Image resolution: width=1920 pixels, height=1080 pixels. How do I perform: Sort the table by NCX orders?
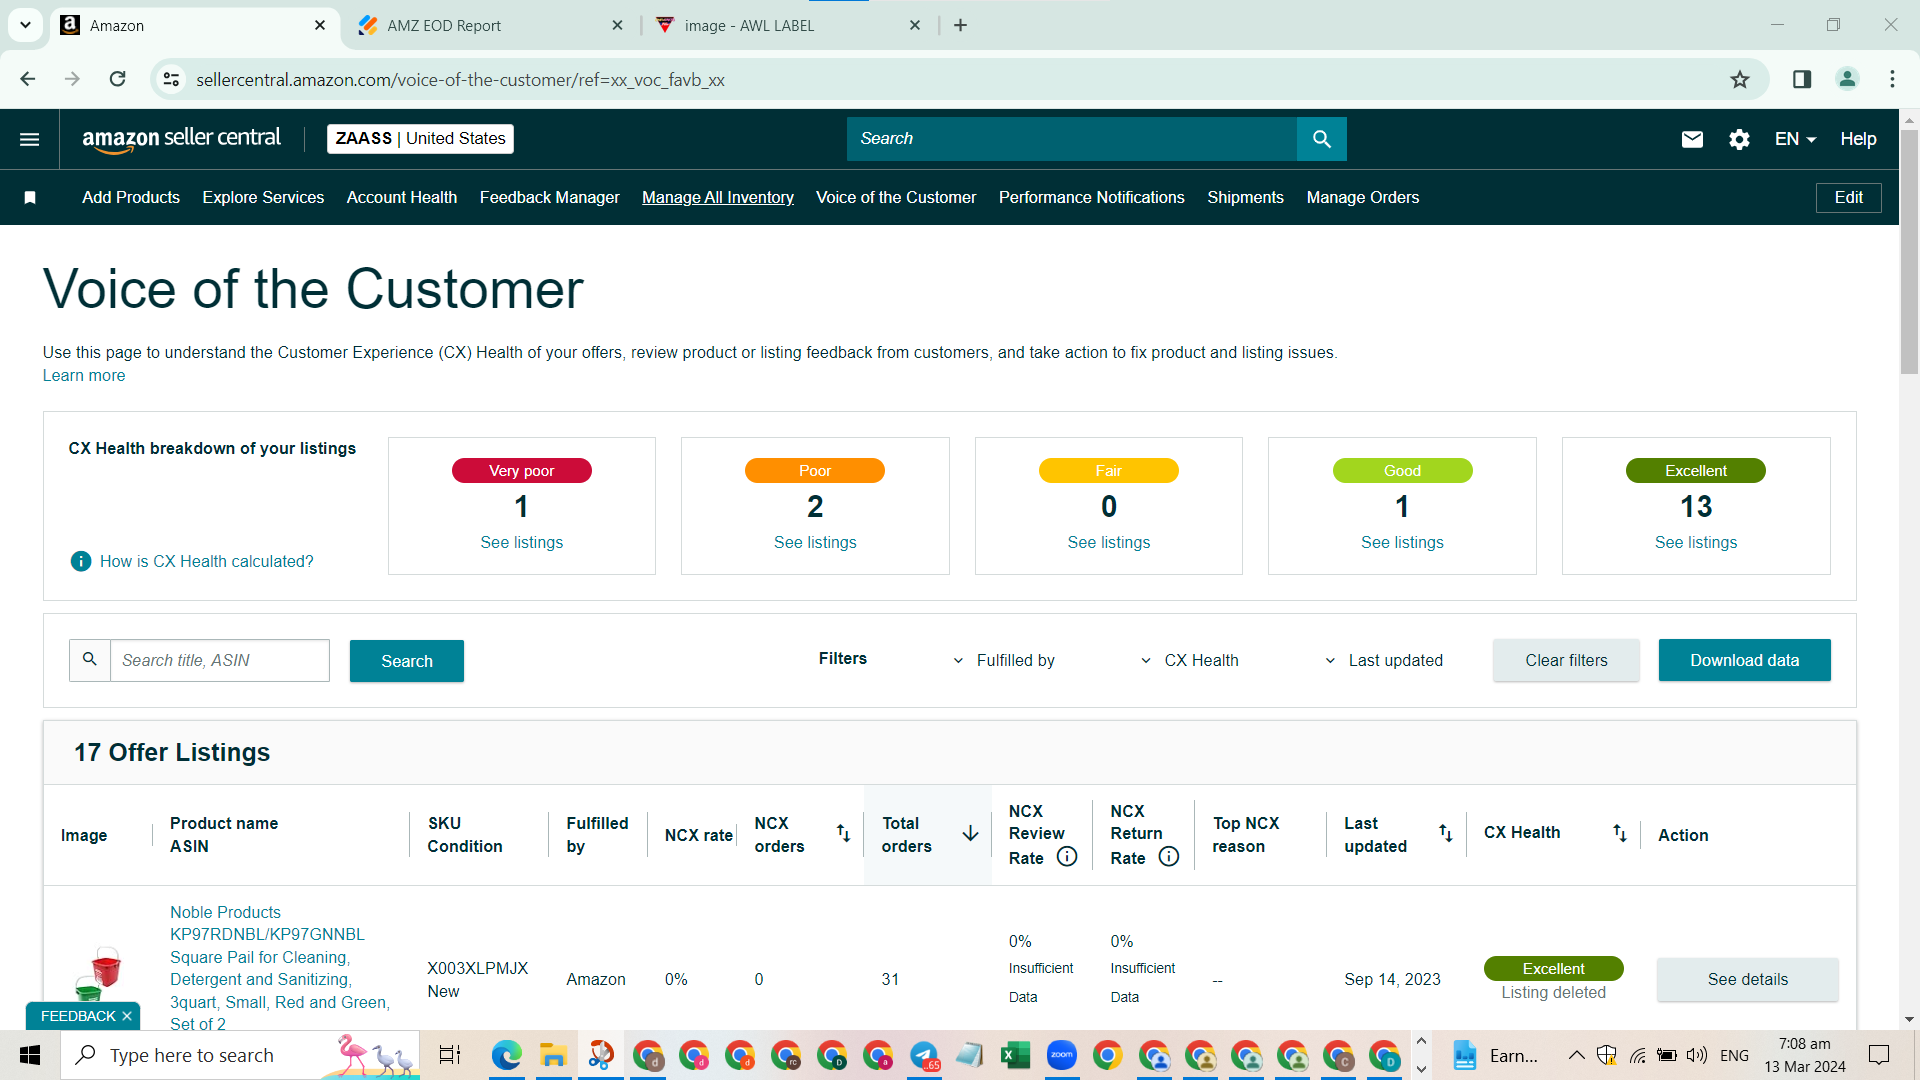[x=843, y=834]
